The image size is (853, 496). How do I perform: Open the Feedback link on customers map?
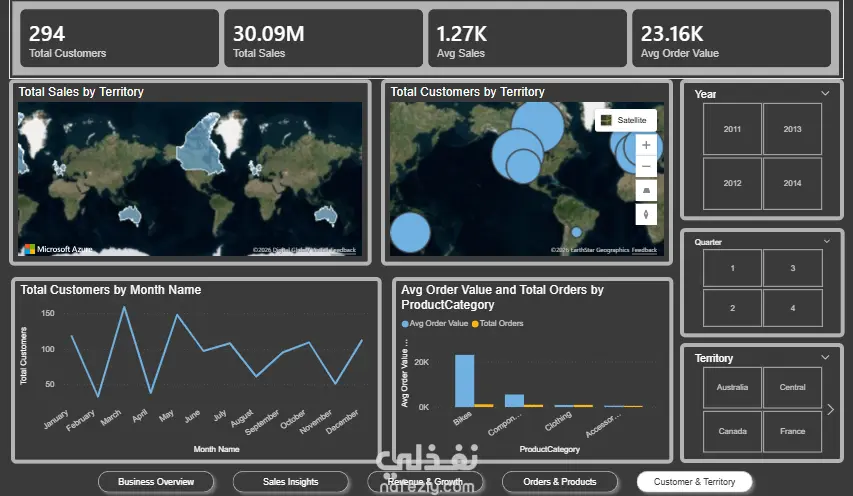click(644, 250)
